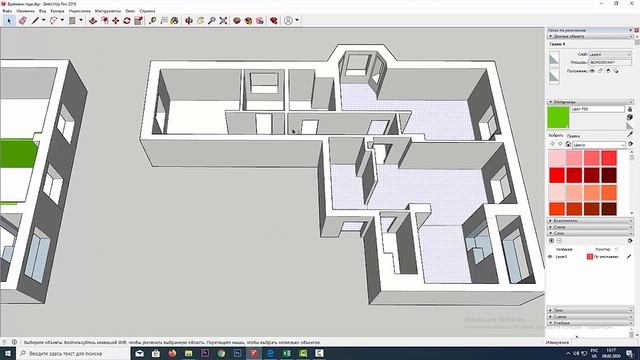This screenshot has width=640, height=360.
Task: Activate the Rotate tool
Action: pos(127,20)
